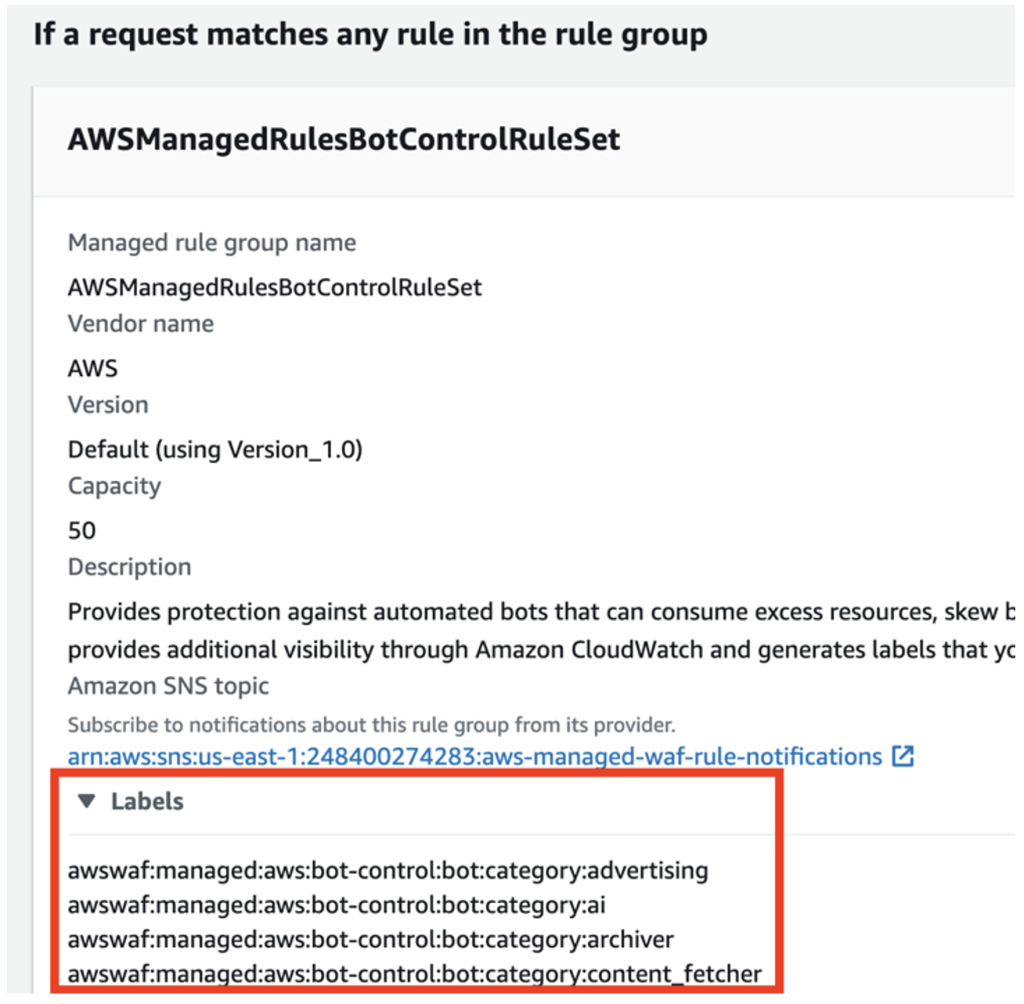Expand the Labels header row
Viewport: 1024px width, 1004px height.
click(x=148, y=801)
